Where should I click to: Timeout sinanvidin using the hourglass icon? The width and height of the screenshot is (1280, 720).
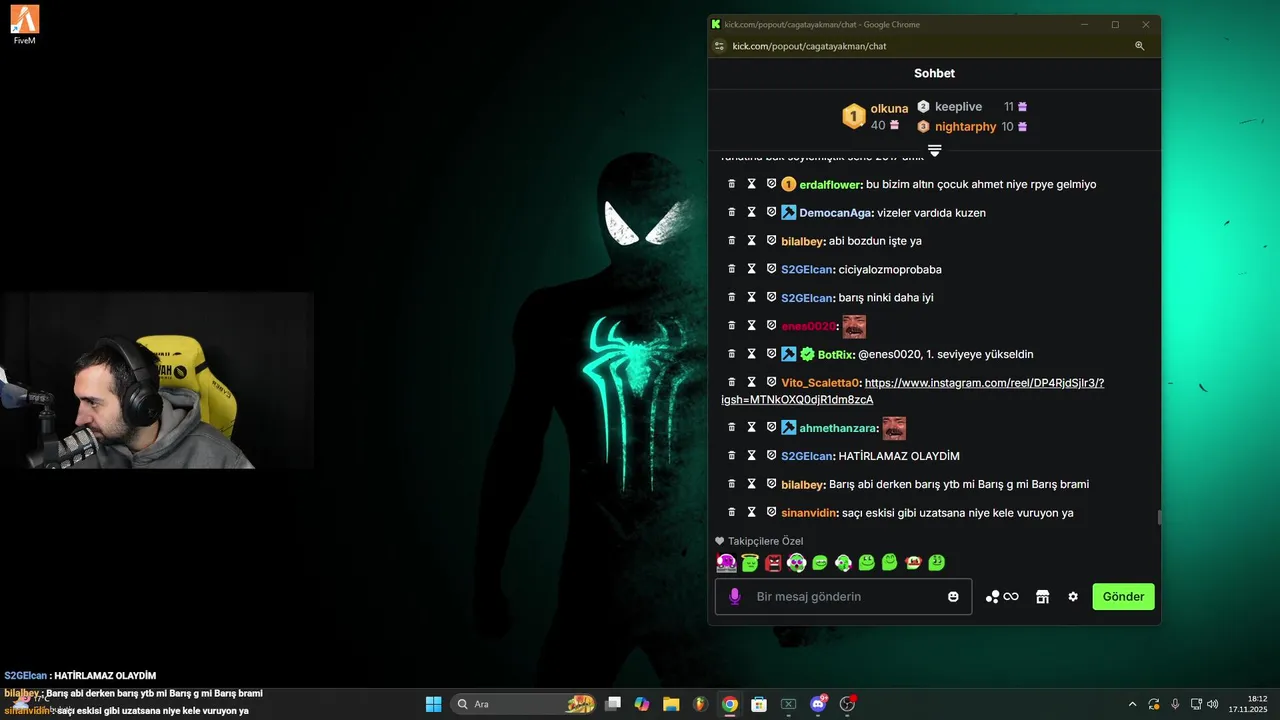[752, 512]
